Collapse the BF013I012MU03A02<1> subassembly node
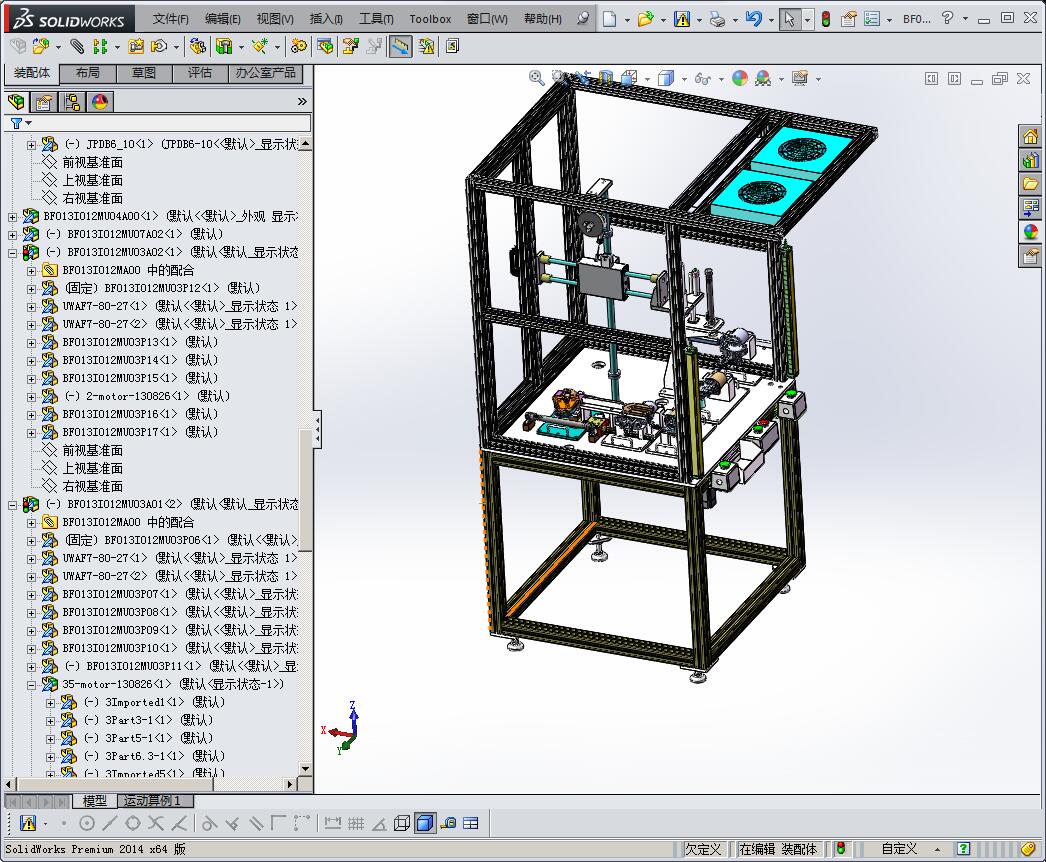1046x862 pixels. [12, 253]
